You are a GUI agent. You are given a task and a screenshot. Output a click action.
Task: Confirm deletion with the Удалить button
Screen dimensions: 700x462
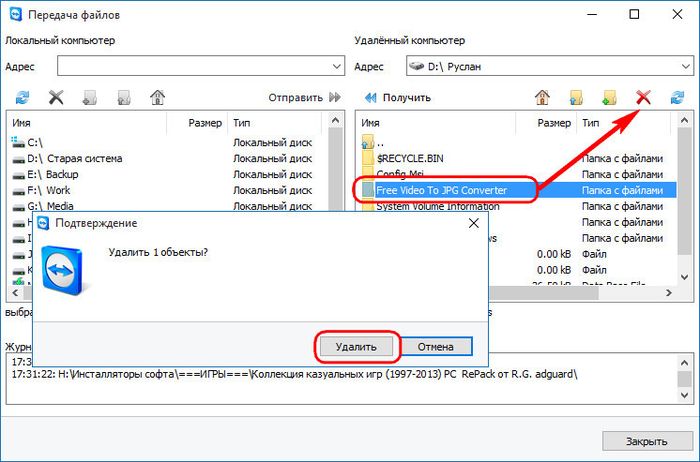[x=357, y=347]
